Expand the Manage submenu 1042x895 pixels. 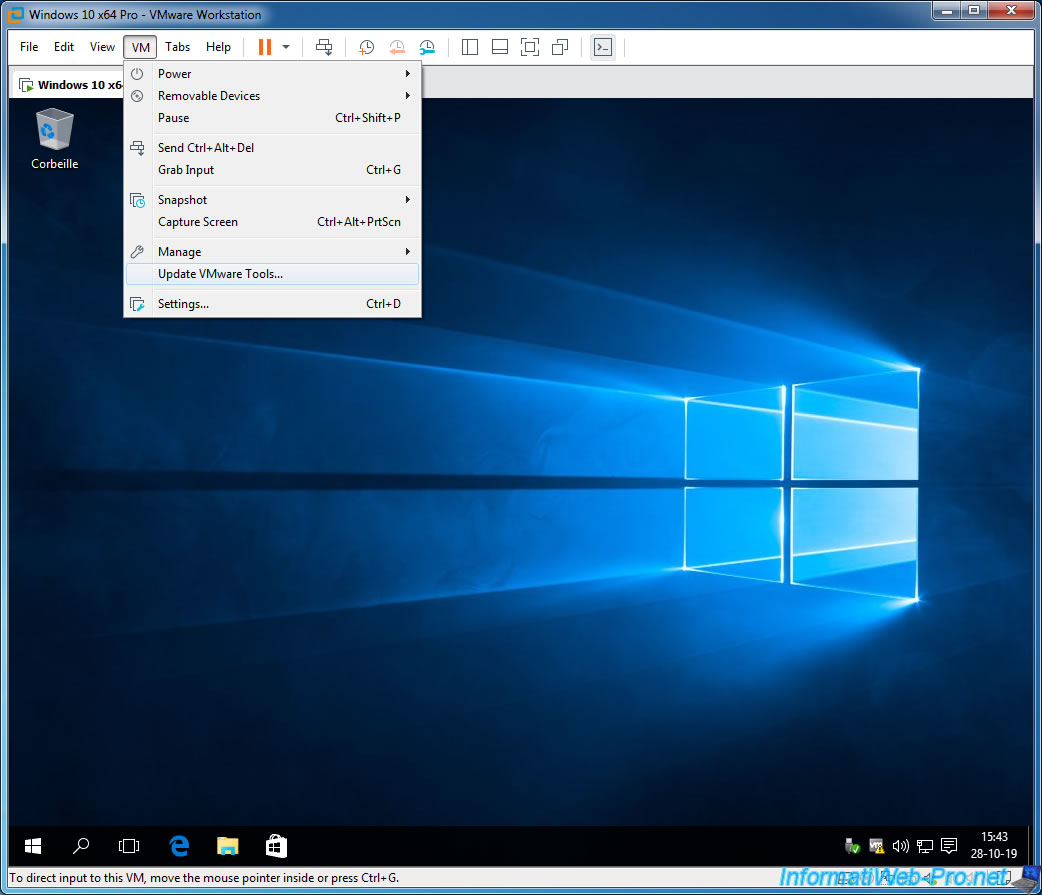pos(272,251)
